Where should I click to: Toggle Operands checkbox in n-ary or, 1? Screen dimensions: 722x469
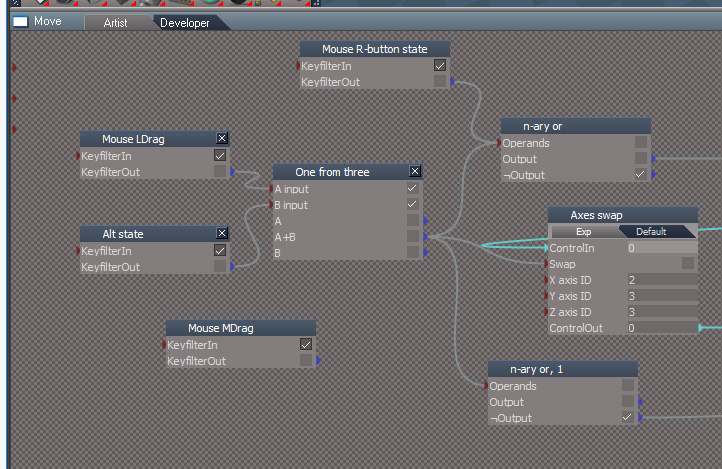tap(628, 385)
